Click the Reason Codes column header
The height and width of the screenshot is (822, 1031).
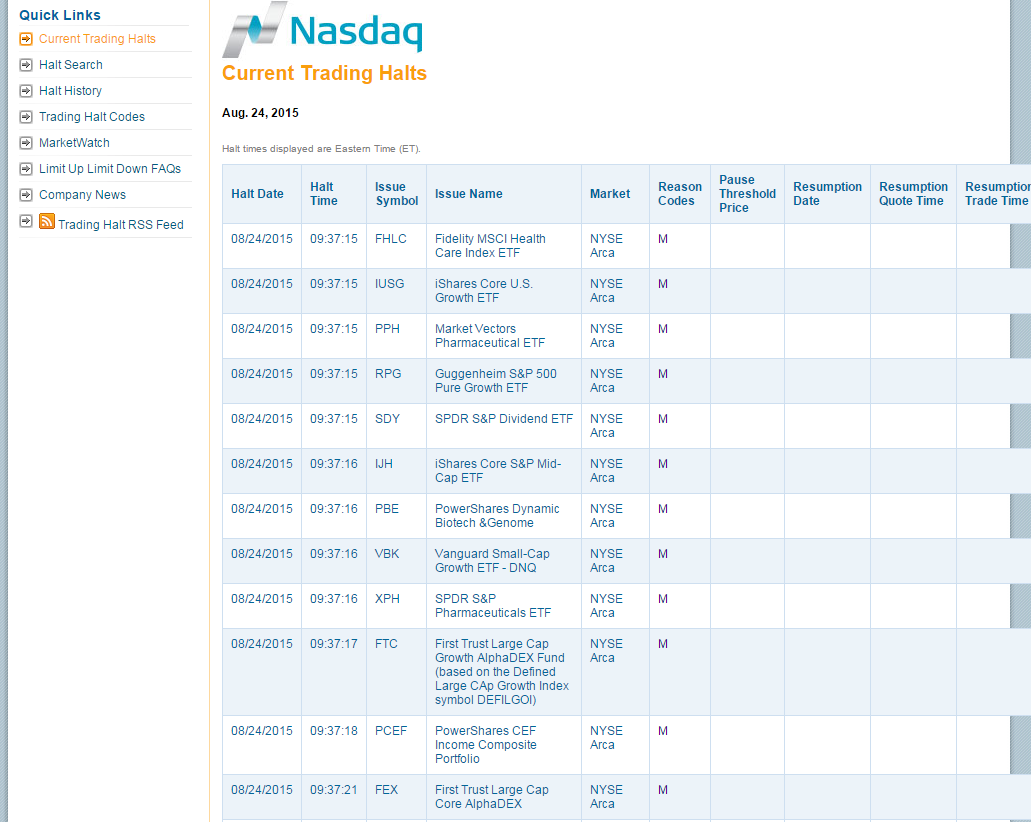(680, 194)
